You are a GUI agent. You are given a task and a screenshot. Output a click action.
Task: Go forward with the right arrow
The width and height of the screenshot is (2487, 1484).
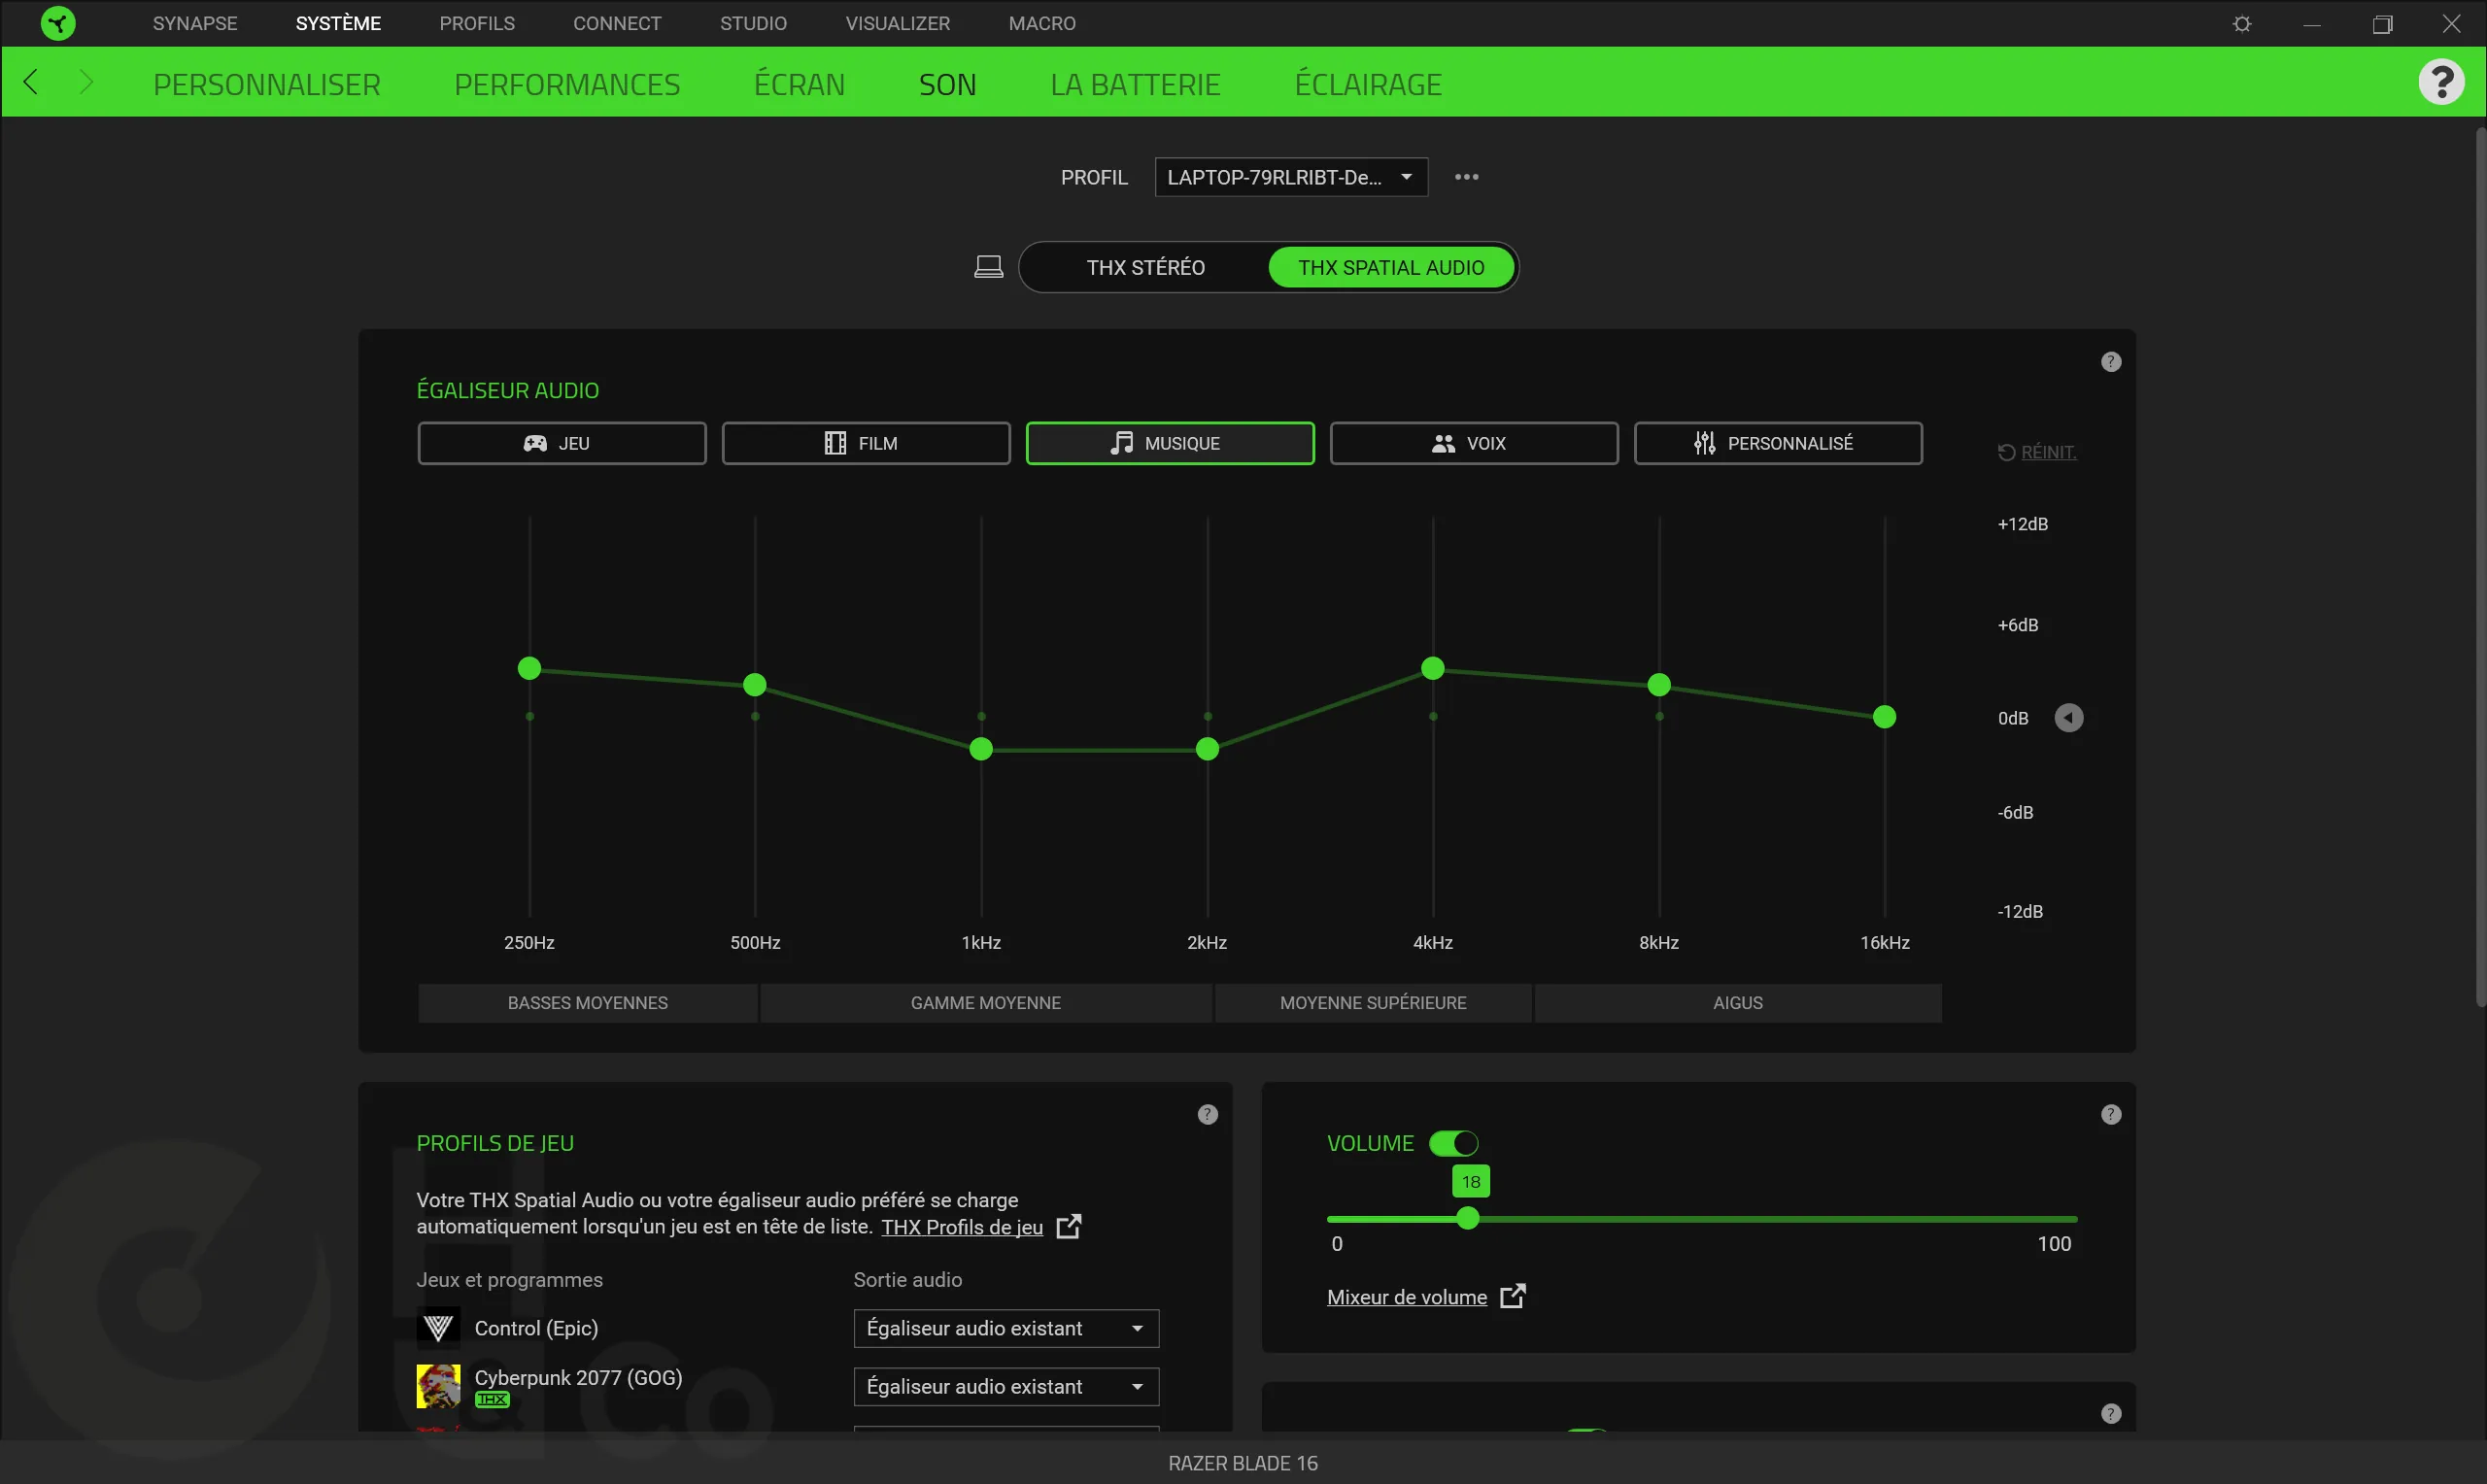click(86, 82)
